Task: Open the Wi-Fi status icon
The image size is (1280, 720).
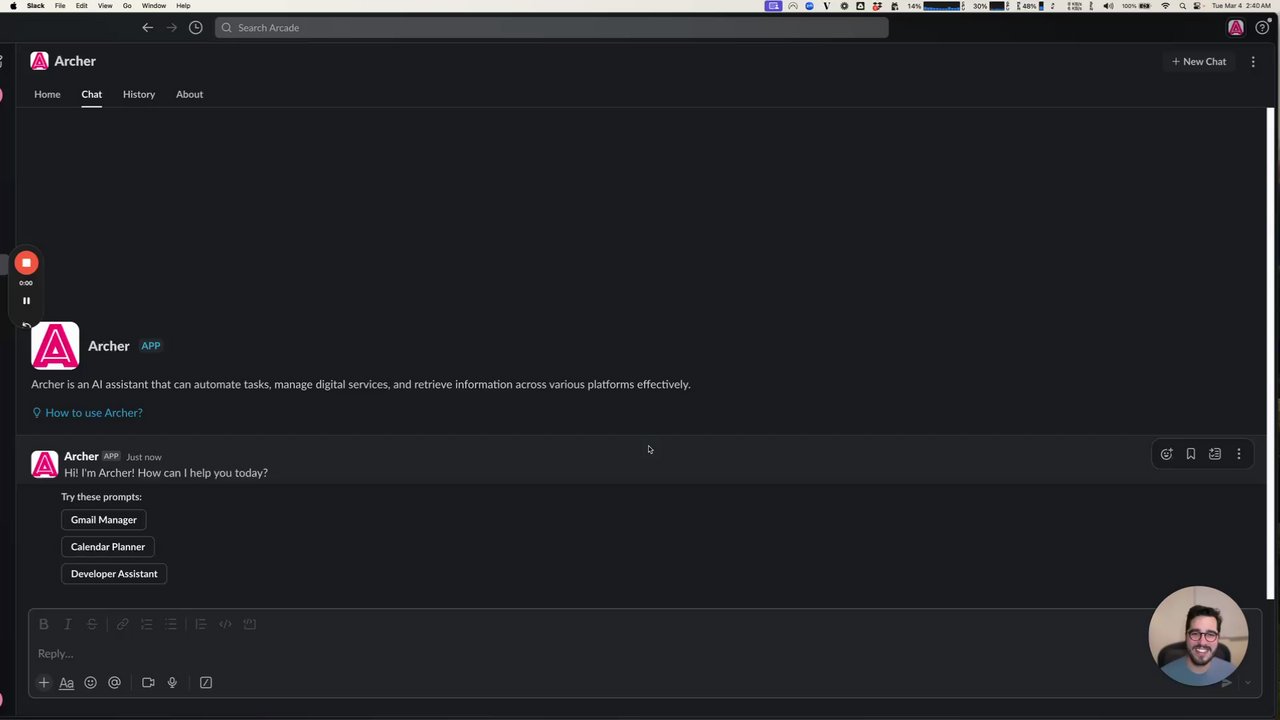Action: point(1165,6)
